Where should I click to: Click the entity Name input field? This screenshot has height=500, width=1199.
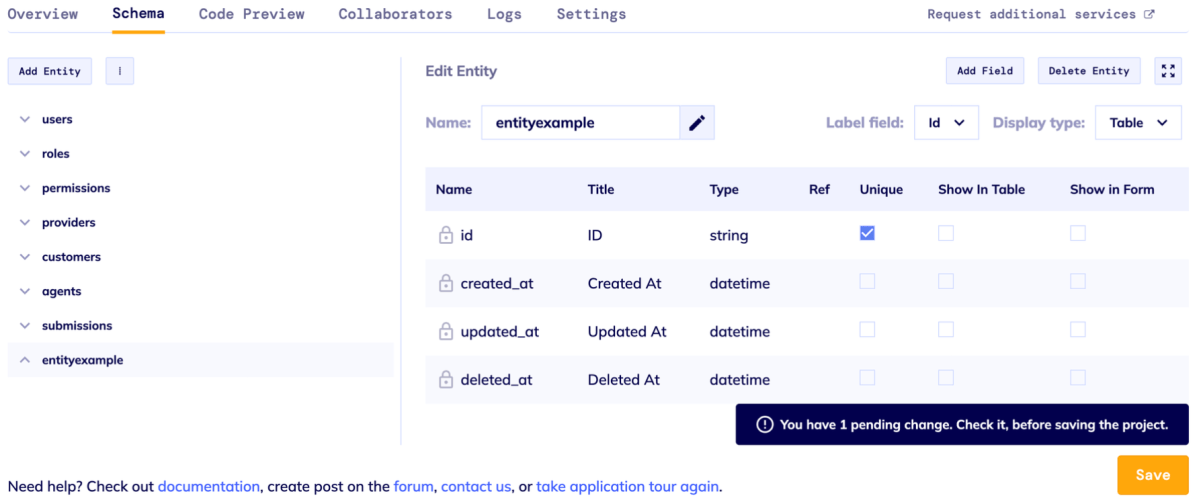pos(580,123)
